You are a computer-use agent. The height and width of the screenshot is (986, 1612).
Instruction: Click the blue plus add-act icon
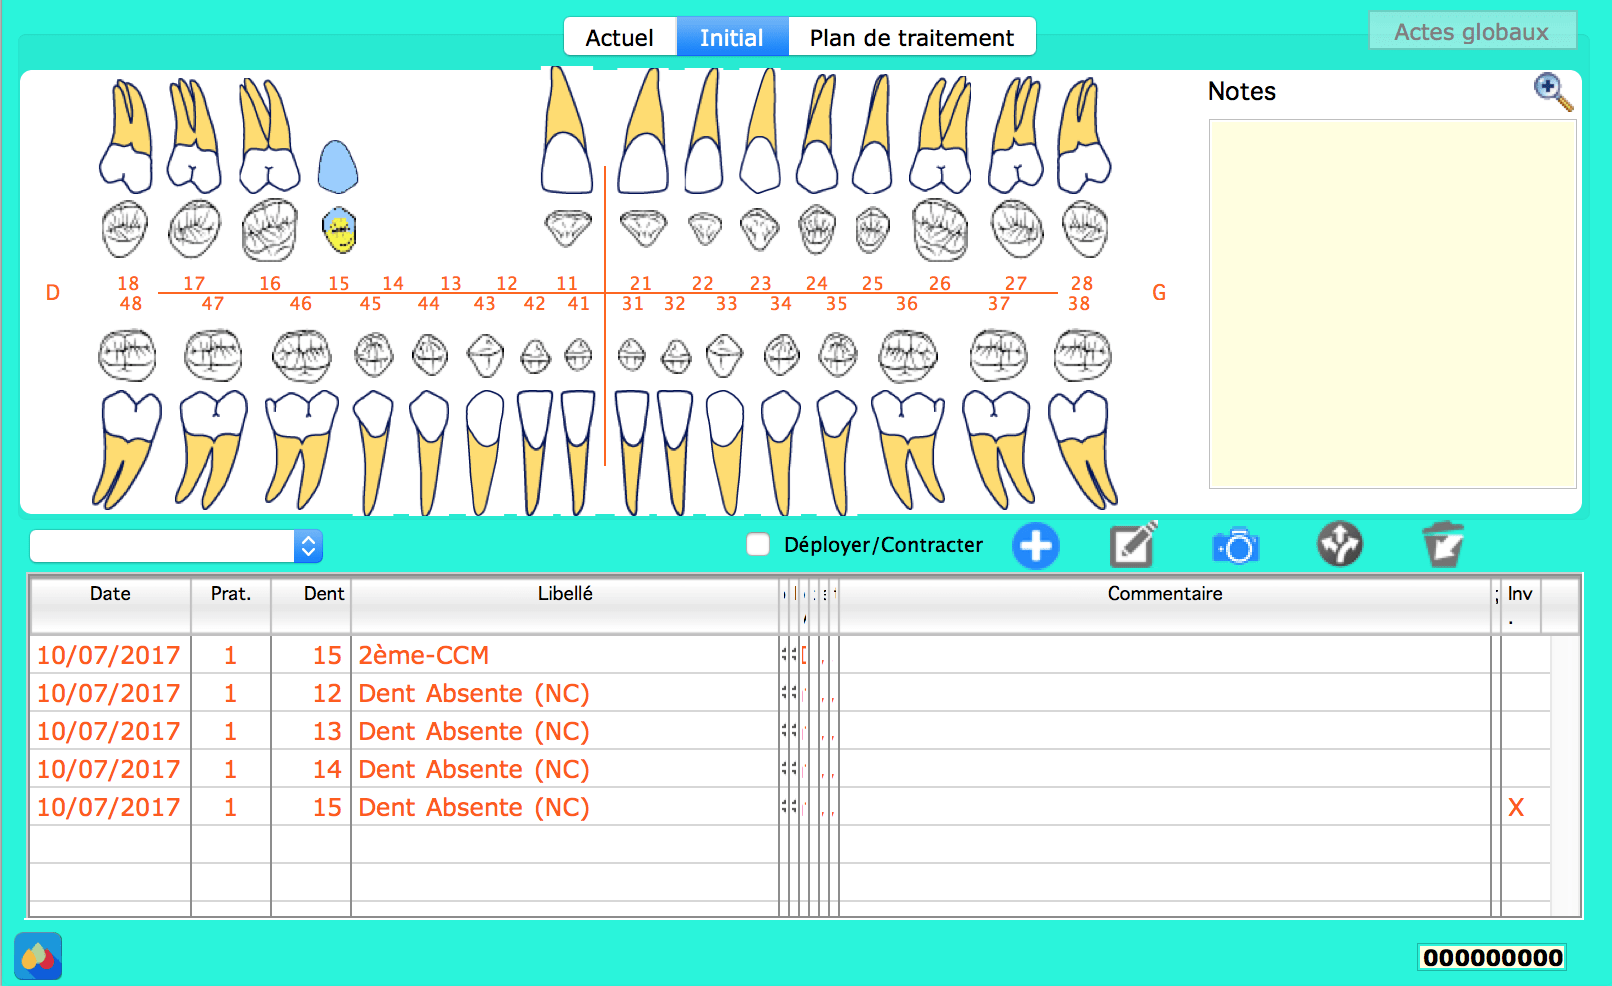1035,546
